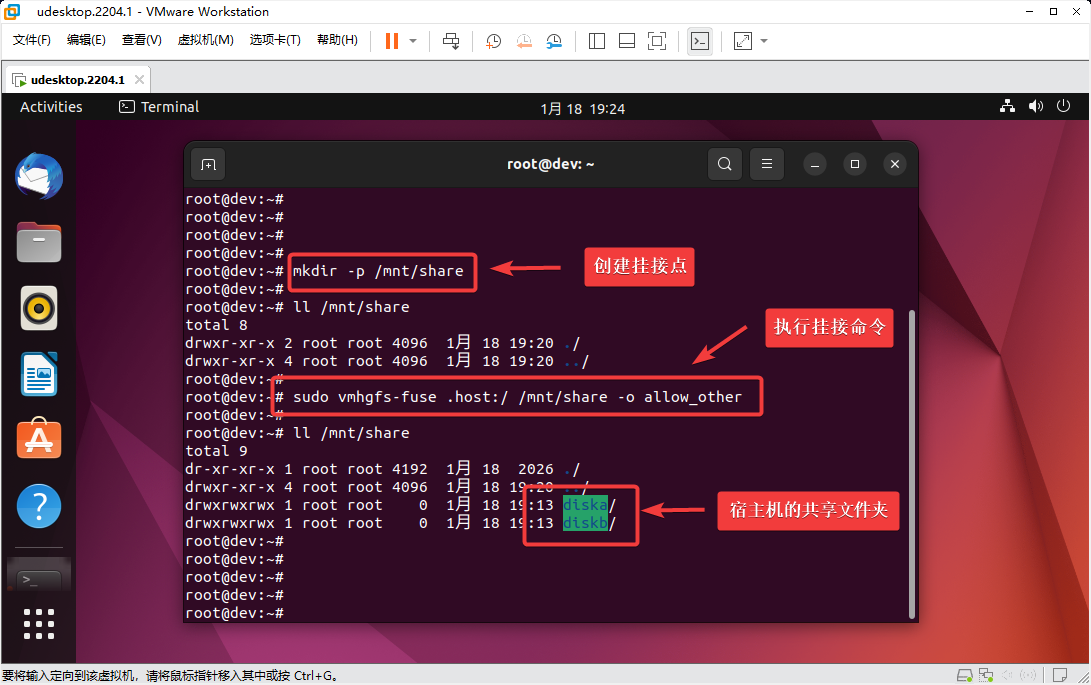Toggle the thumbnail bar view
Viewport: 1091px width, 685px height.
pyautogui.click(x=627, y=41)
